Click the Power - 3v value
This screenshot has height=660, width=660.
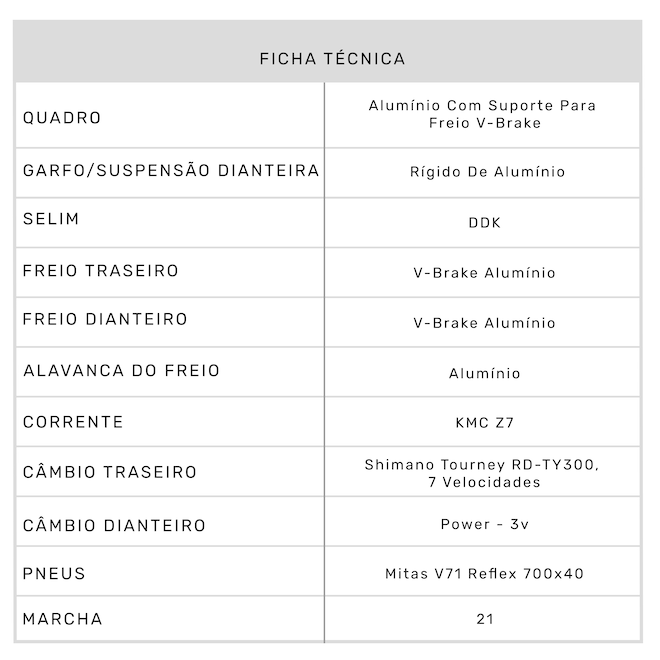484,524
